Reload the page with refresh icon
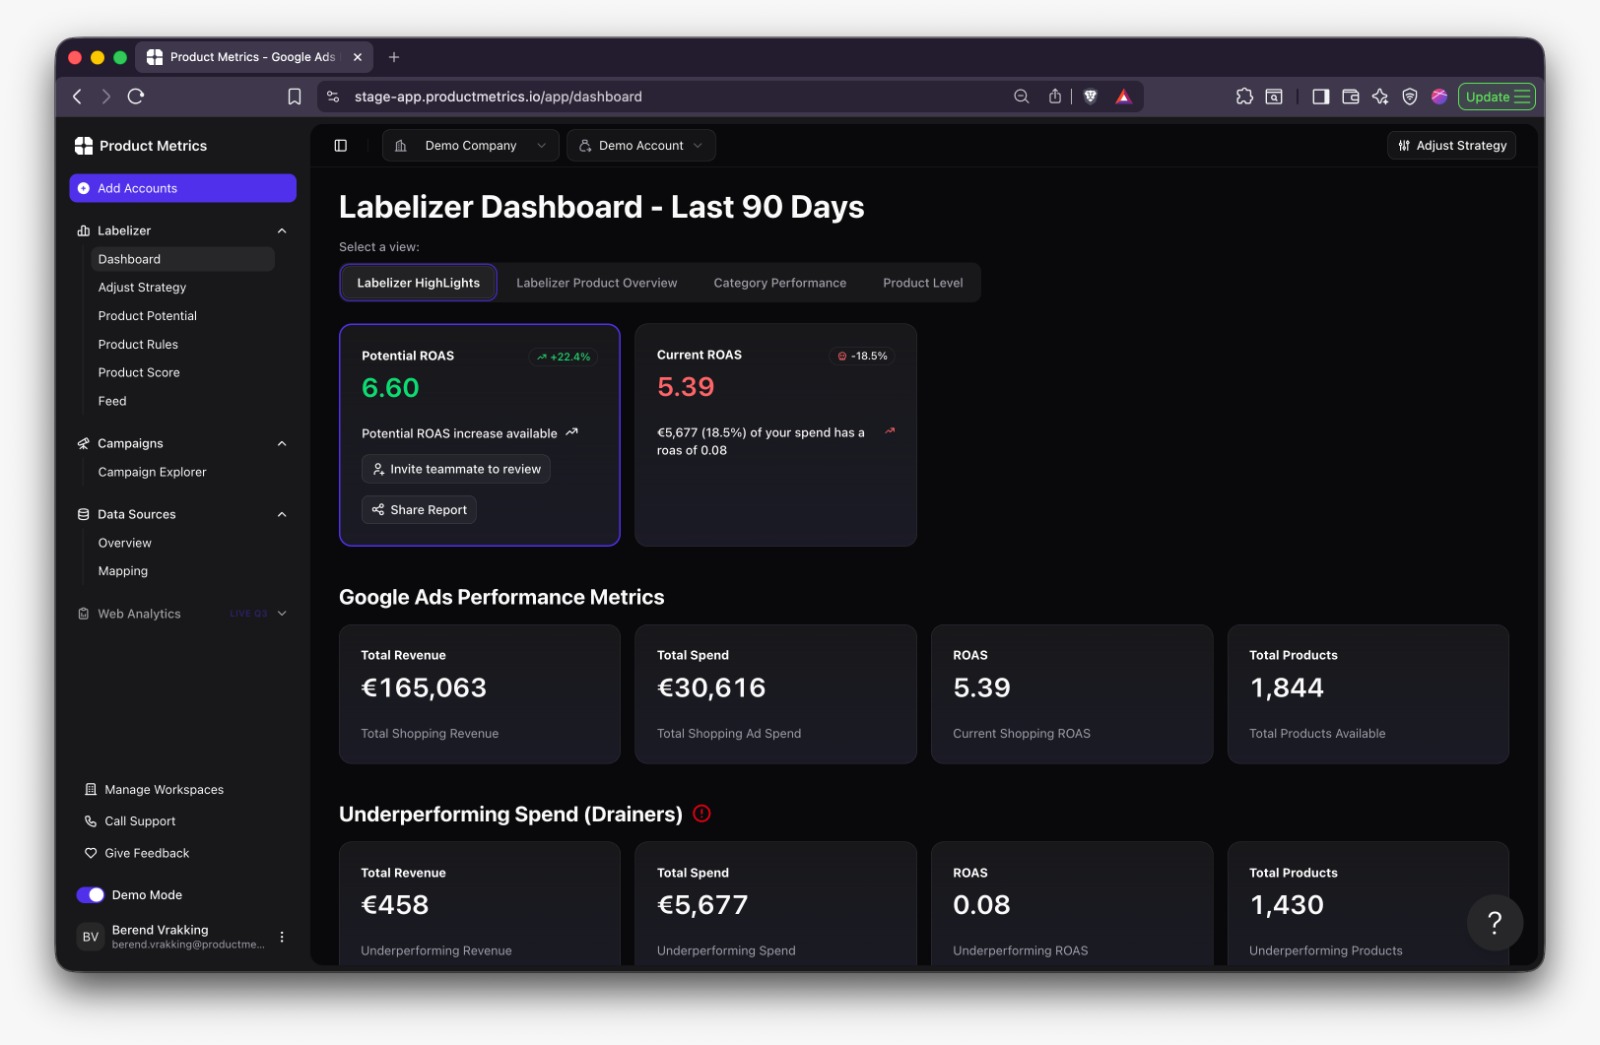The width and height of the screenshot is (1600, 1045). [136, 97]
